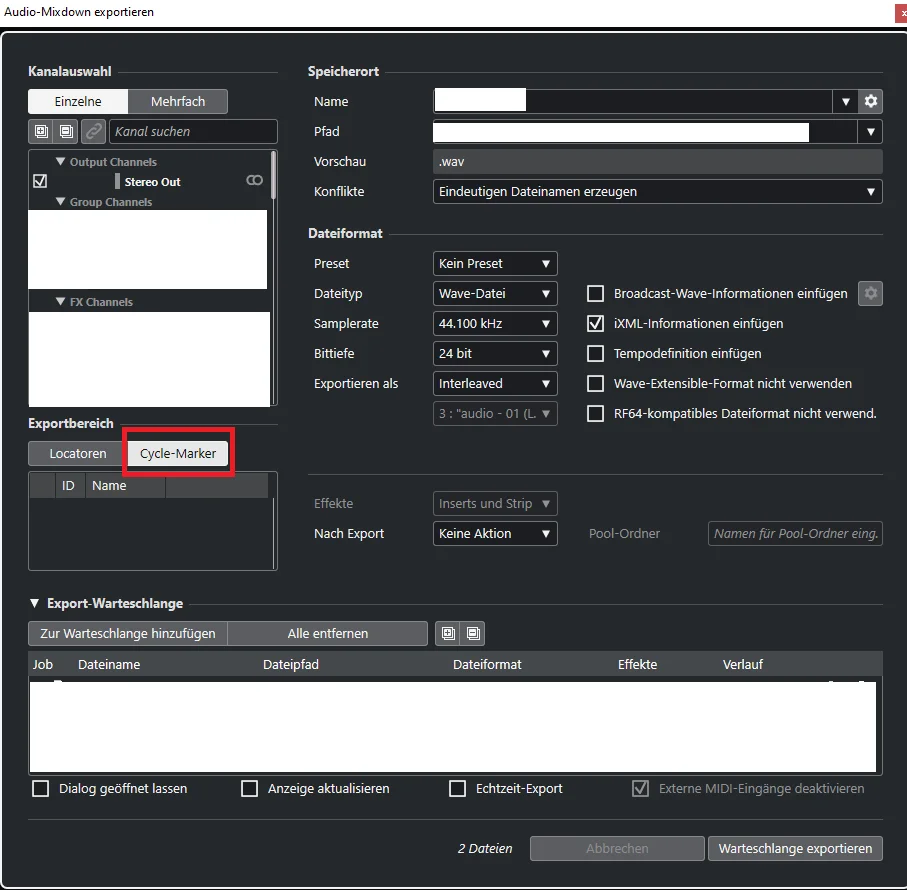Open naming scheme gear next to Name field
Image resolution: width=907 pixels, height=890 pixels.
point(870,102)
